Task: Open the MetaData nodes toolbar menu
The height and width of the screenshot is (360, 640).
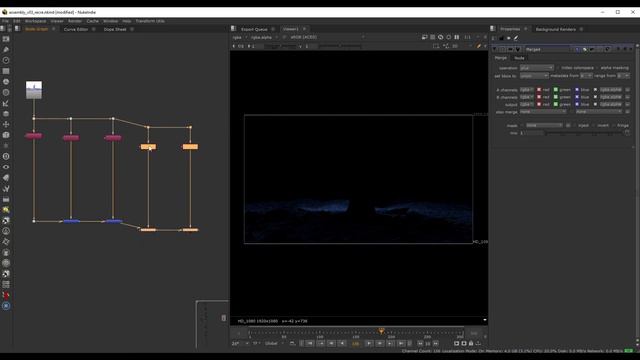Action: point(6,178)
